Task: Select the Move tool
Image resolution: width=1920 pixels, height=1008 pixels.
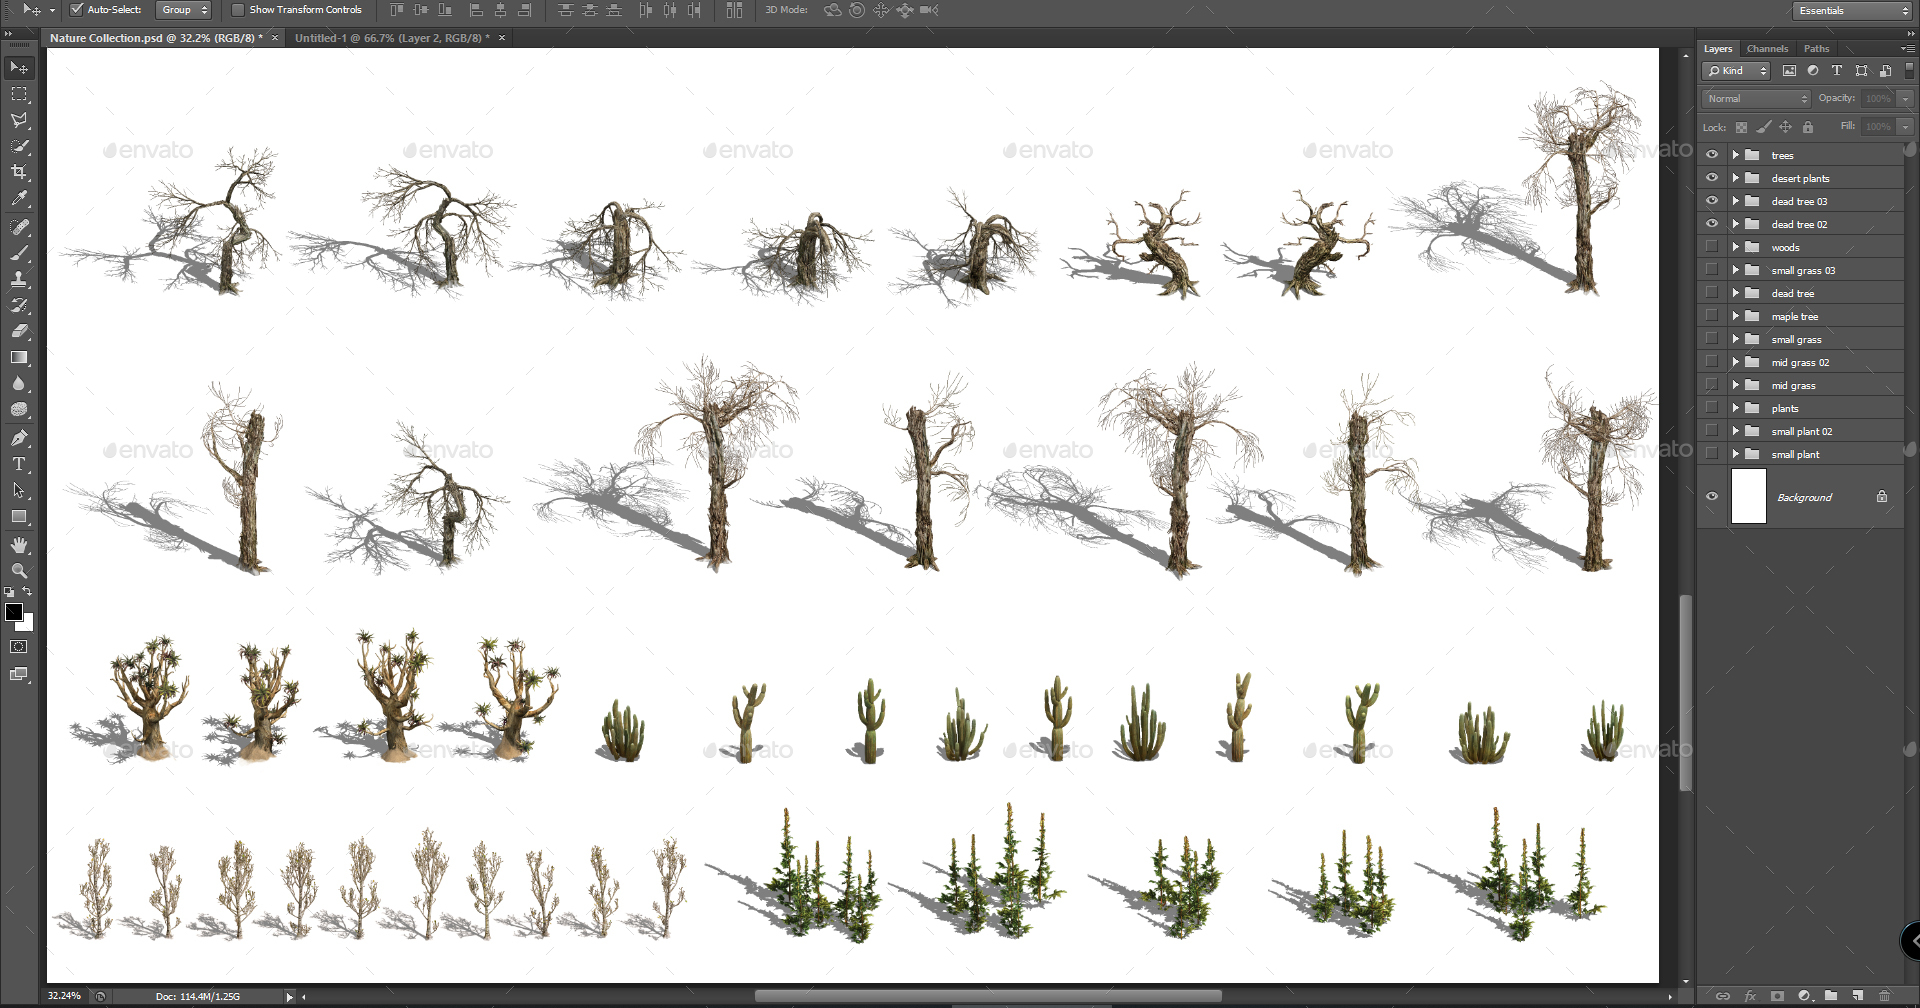Action: [x=19, y=67]
